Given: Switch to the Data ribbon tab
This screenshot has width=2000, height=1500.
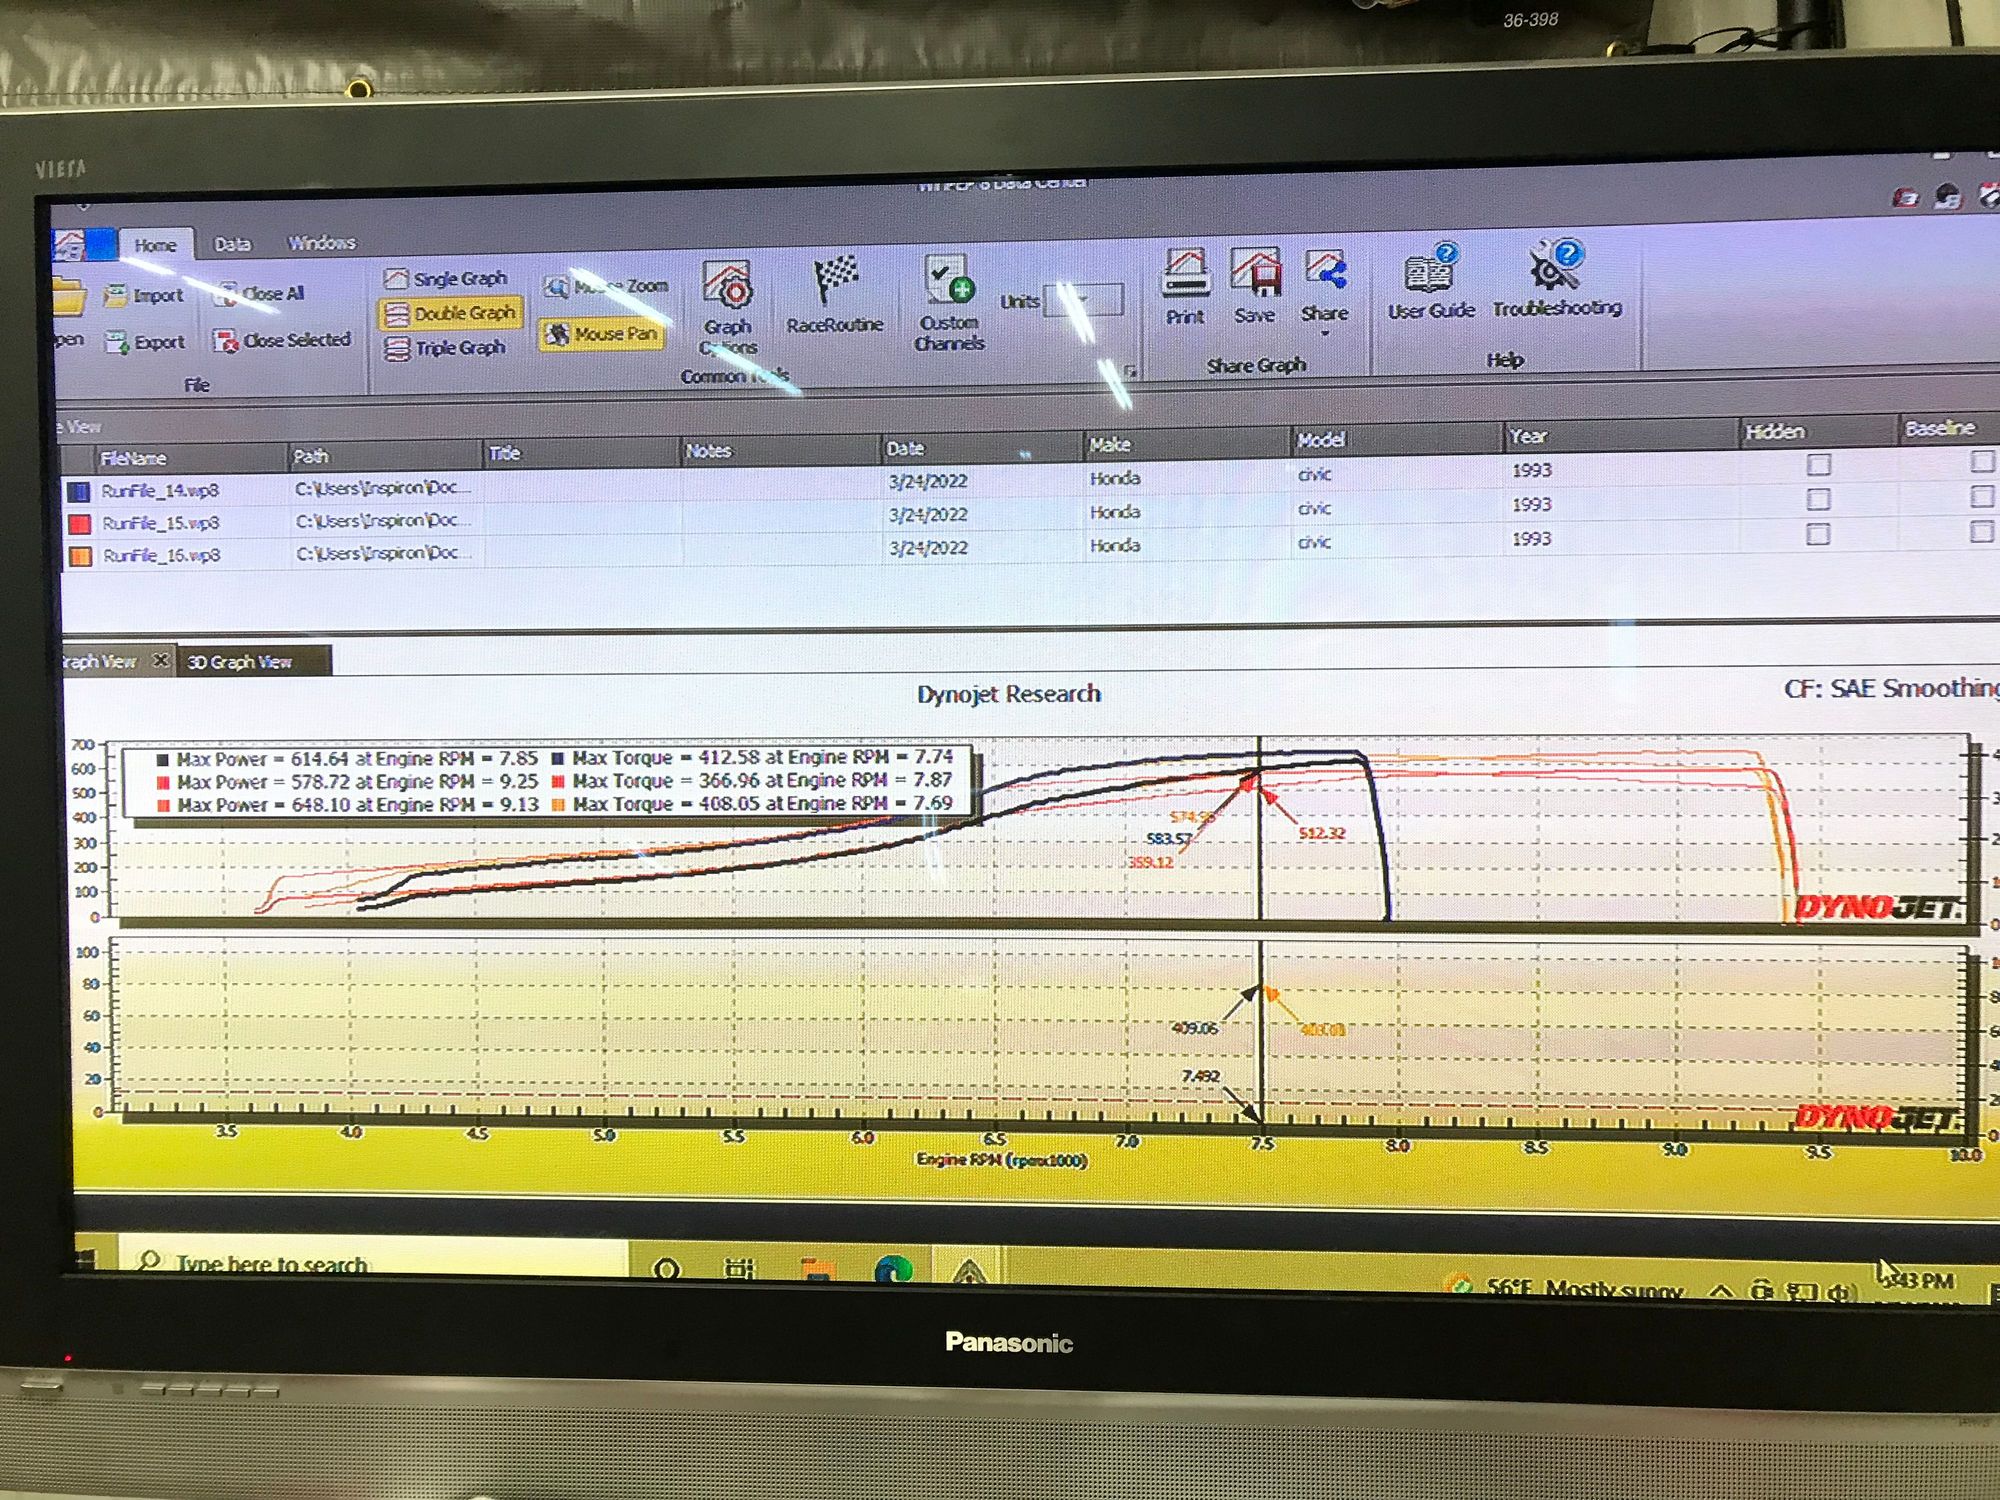Looking at the screenshot, I should click(x=232, y=244).
